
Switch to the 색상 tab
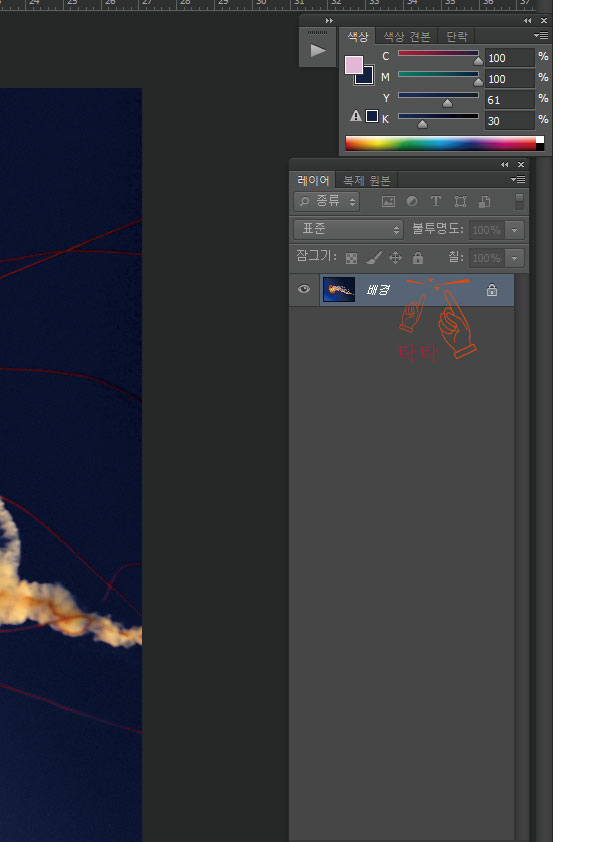click(358, 37)
